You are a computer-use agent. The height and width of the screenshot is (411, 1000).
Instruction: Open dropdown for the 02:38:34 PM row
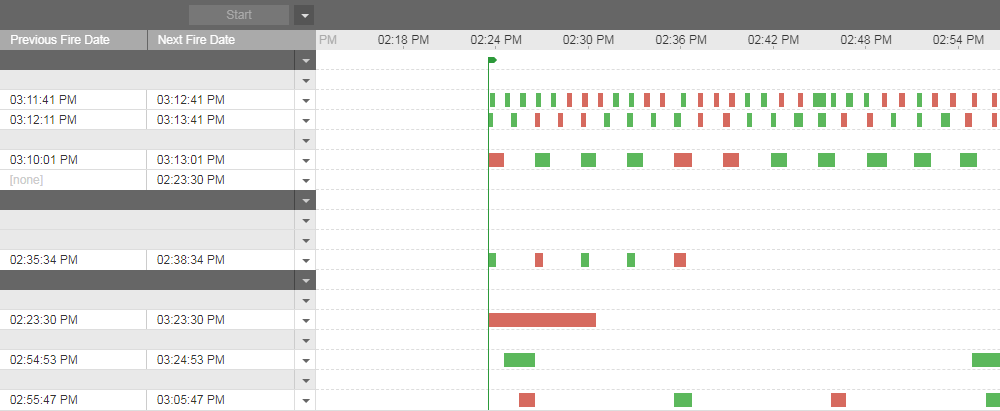[x=306, y=260]
